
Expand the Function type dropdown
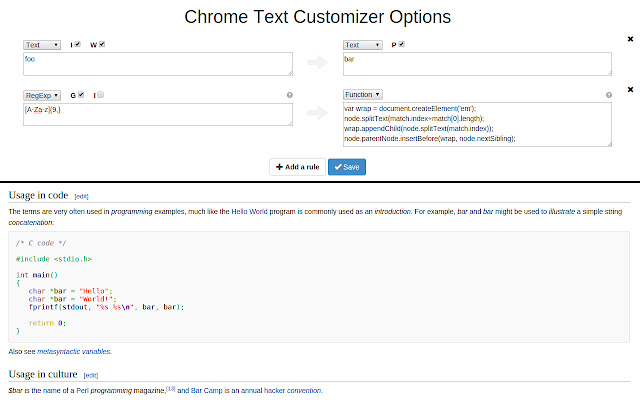tap(364, 95)
